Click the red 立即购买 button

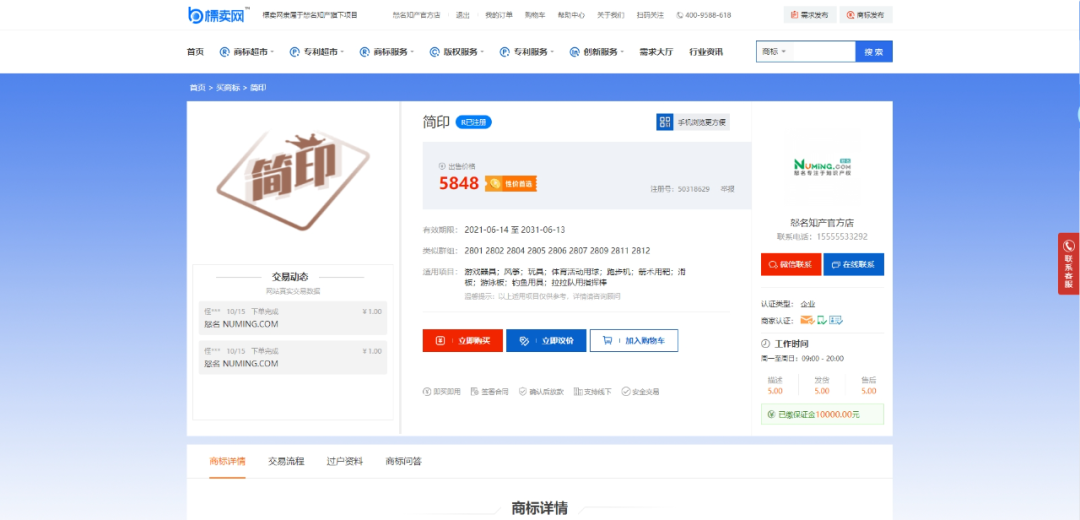pyautogui.click(x=462, y=341)
